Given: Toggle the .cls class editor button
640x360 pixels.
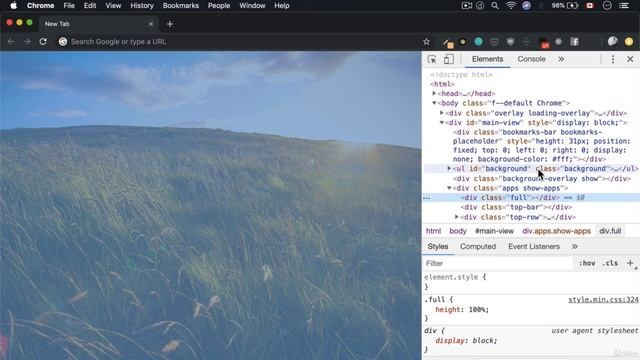Looking at the screenshot, I should click(x=610, y=263).
